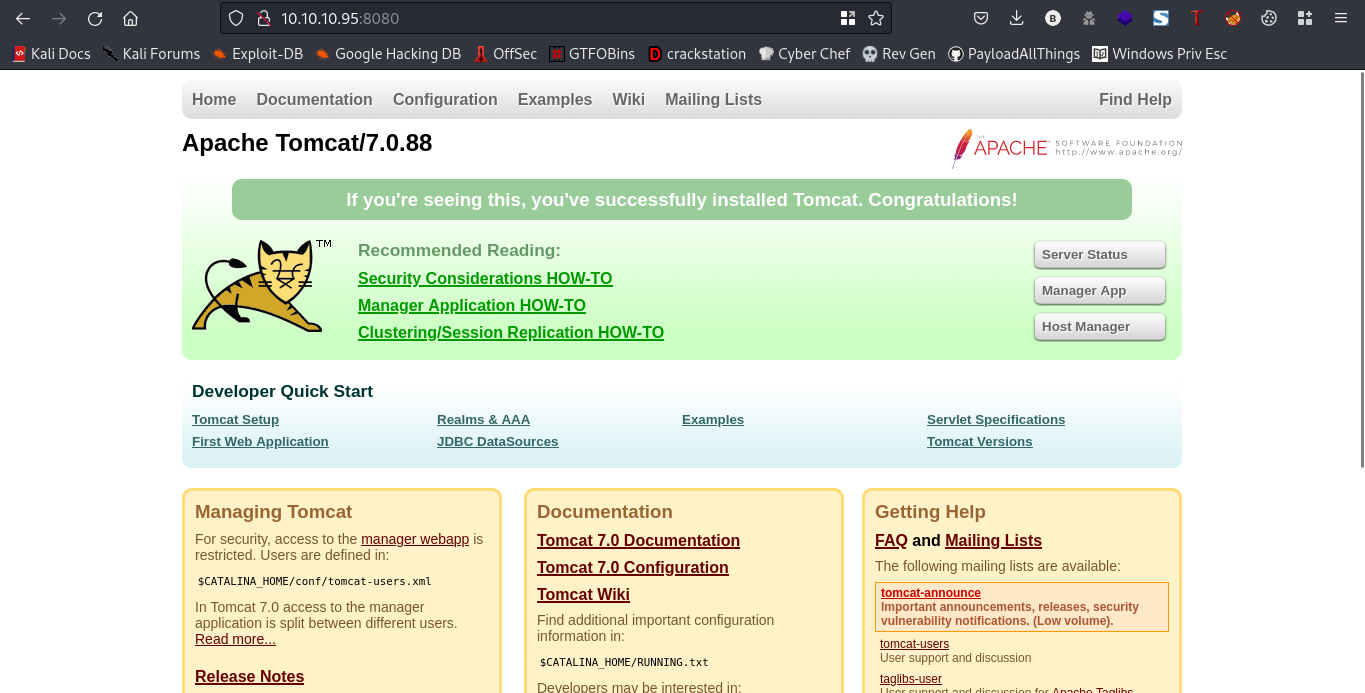Open the tracking protection shield icon
This screenshot has height=693, width=1365.
tap(236, 18)
